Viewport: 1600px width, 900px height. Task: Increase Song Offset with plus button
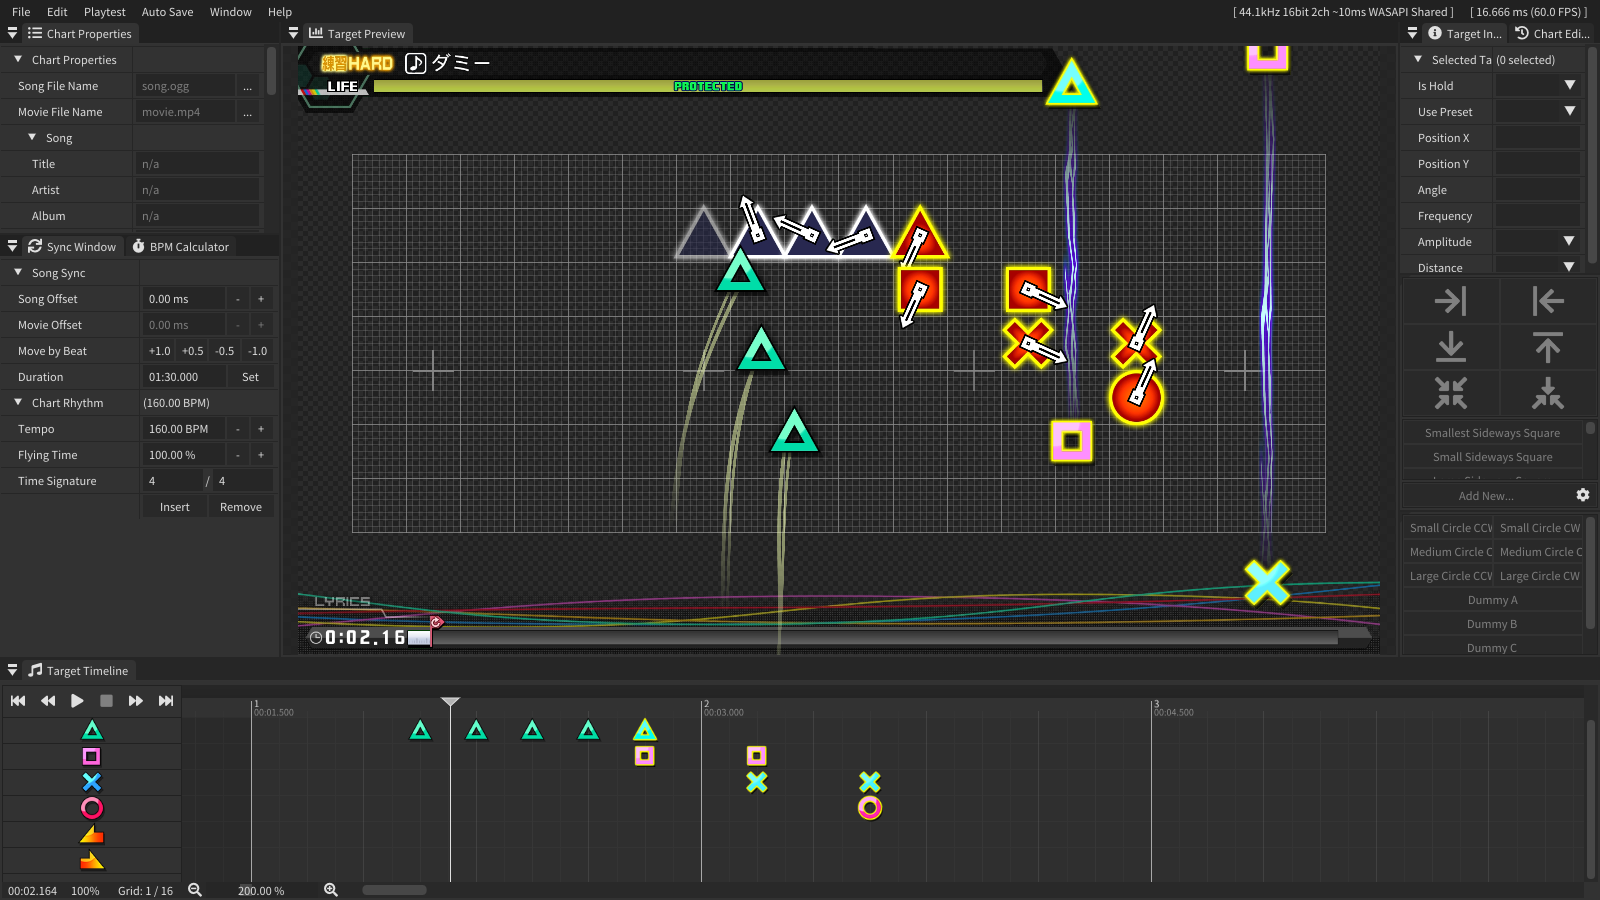coord(261,299)
